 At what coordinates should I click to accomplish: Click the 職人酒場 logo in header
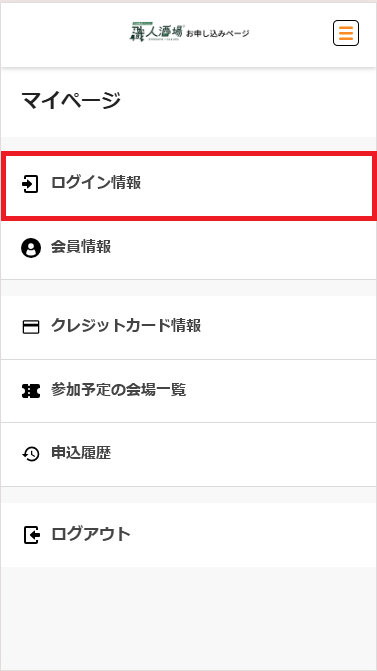[157, 32]
